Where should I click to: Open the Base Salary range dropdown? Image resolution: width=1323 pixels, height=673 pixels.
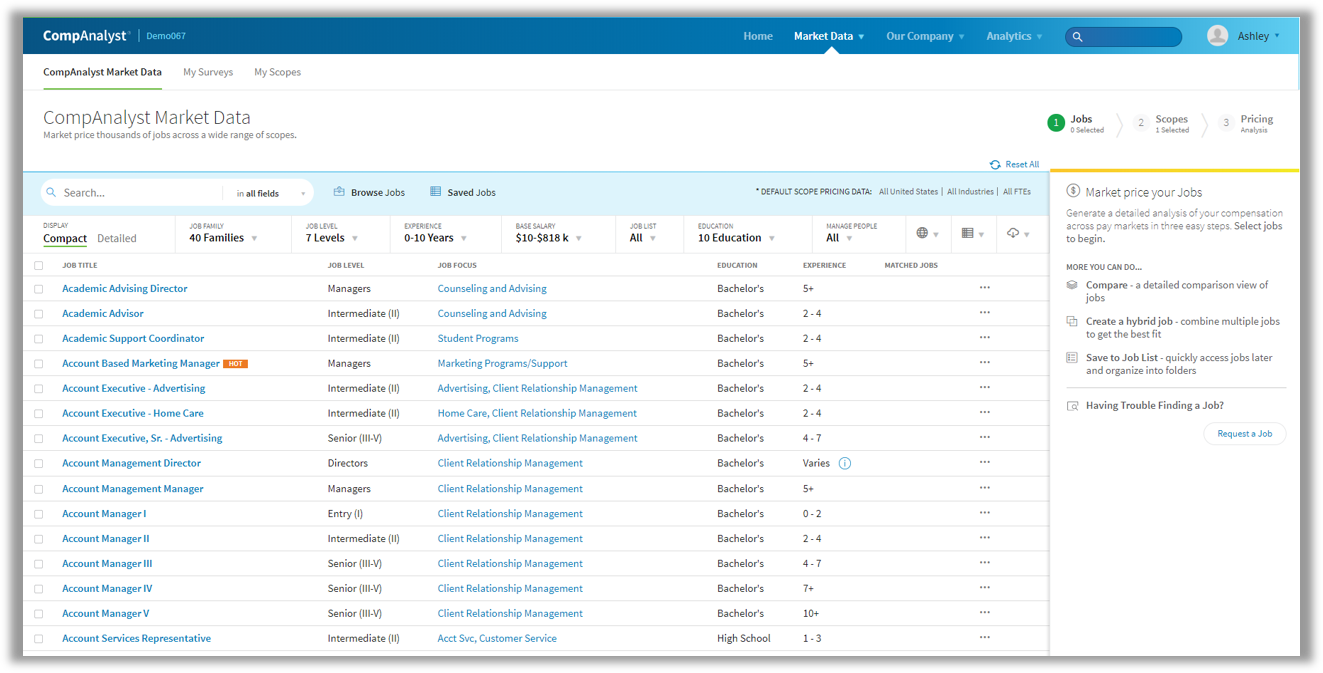click(548, 238)
